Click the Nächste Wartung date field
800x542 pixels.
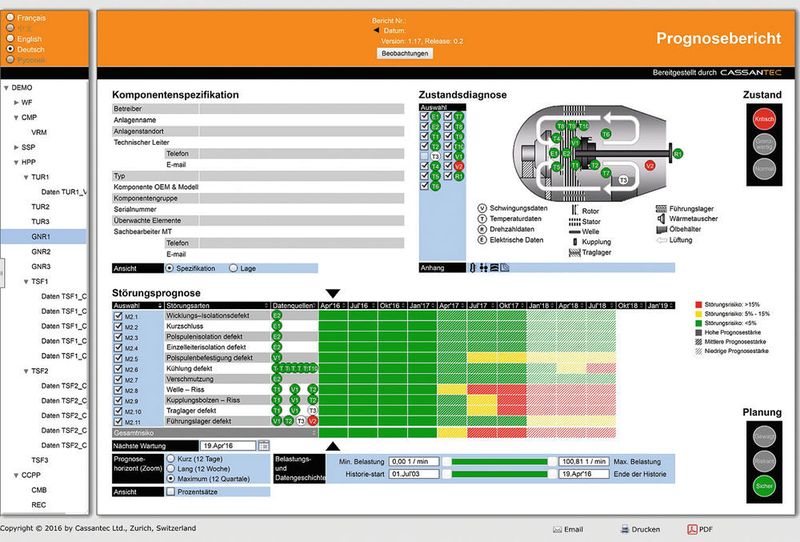pos(228,446)
